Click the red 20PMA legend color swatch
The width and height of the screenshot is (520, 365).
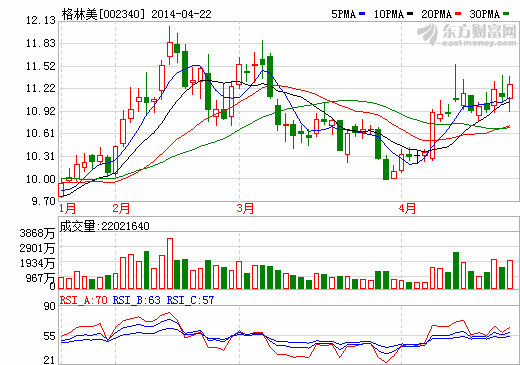point(458,14)
